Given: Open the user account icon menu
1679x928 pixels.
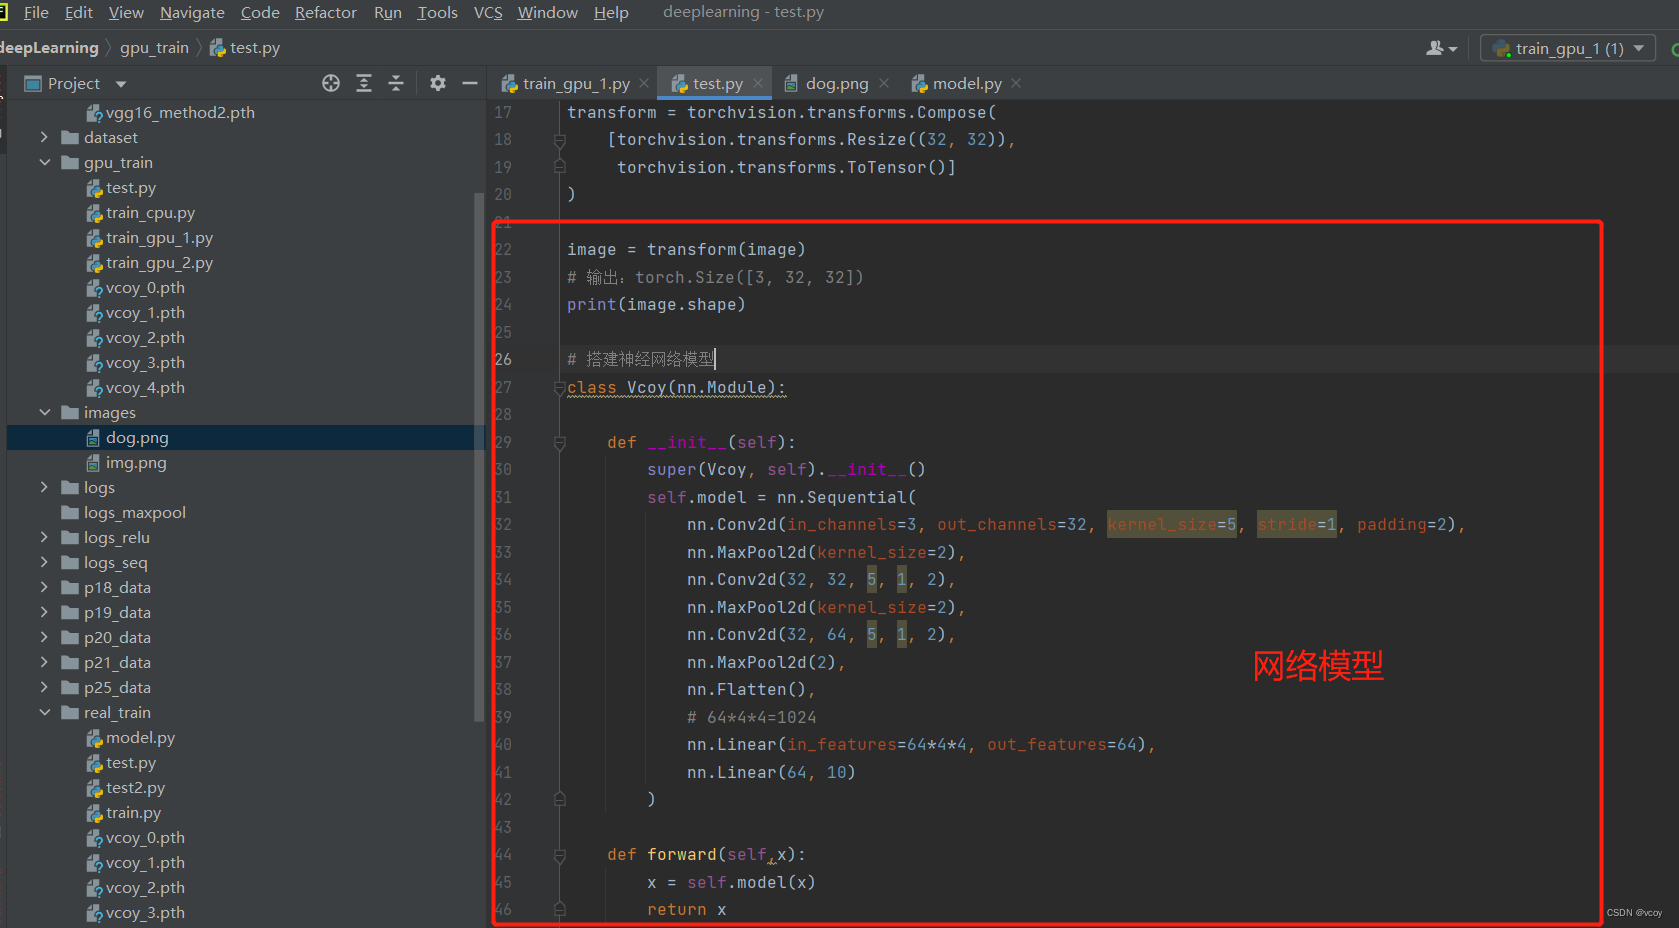Looking at the screenshot, I should pos(1441,48).
